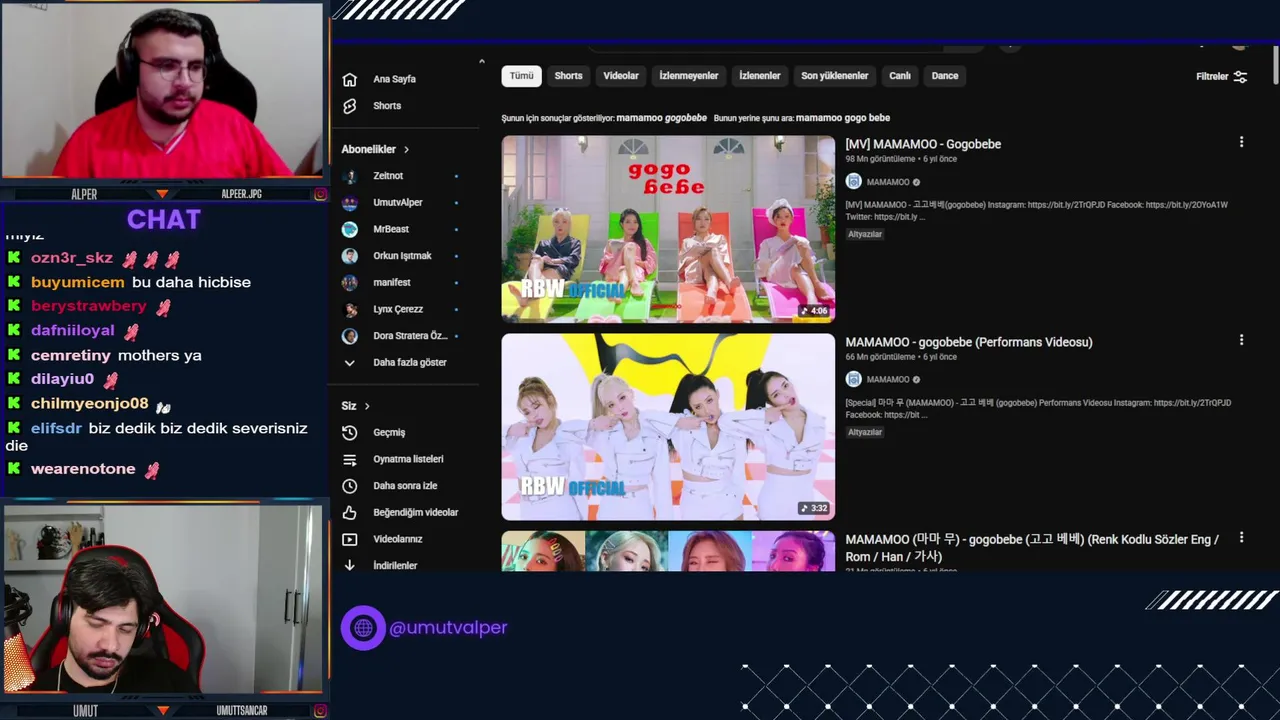
Task: Open options menu for Renk Kodlu Sözler video
Action: (x=1241, y=538)
